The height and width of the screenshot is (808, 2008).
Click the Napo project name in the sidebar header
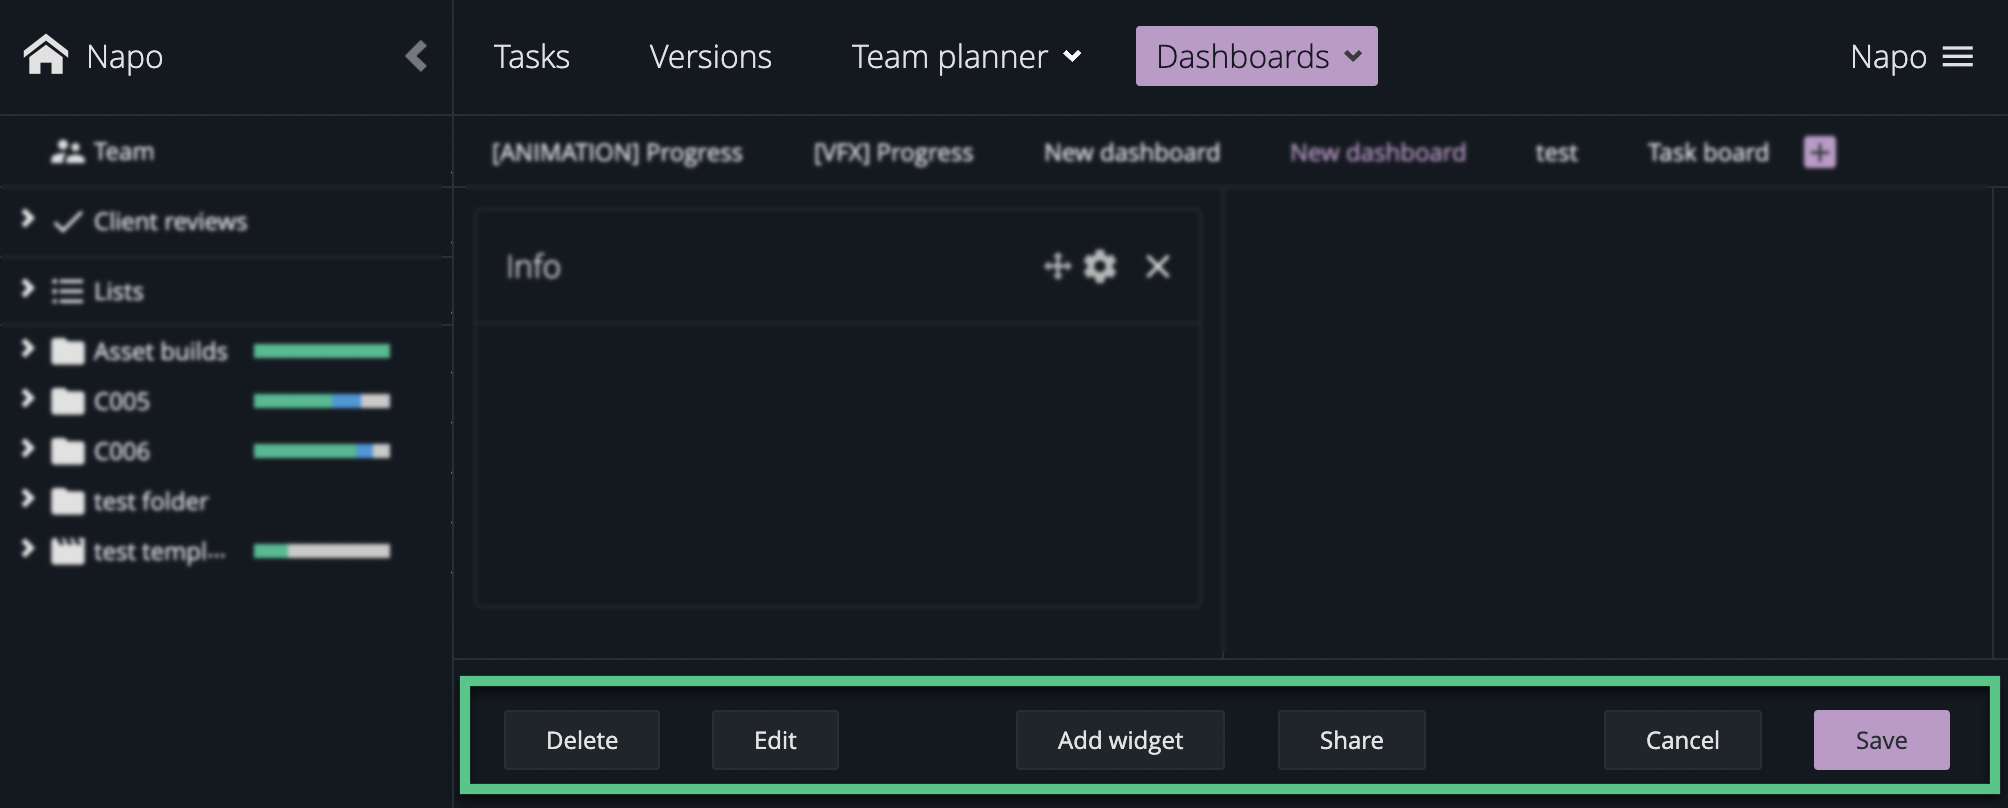(125, 57)
